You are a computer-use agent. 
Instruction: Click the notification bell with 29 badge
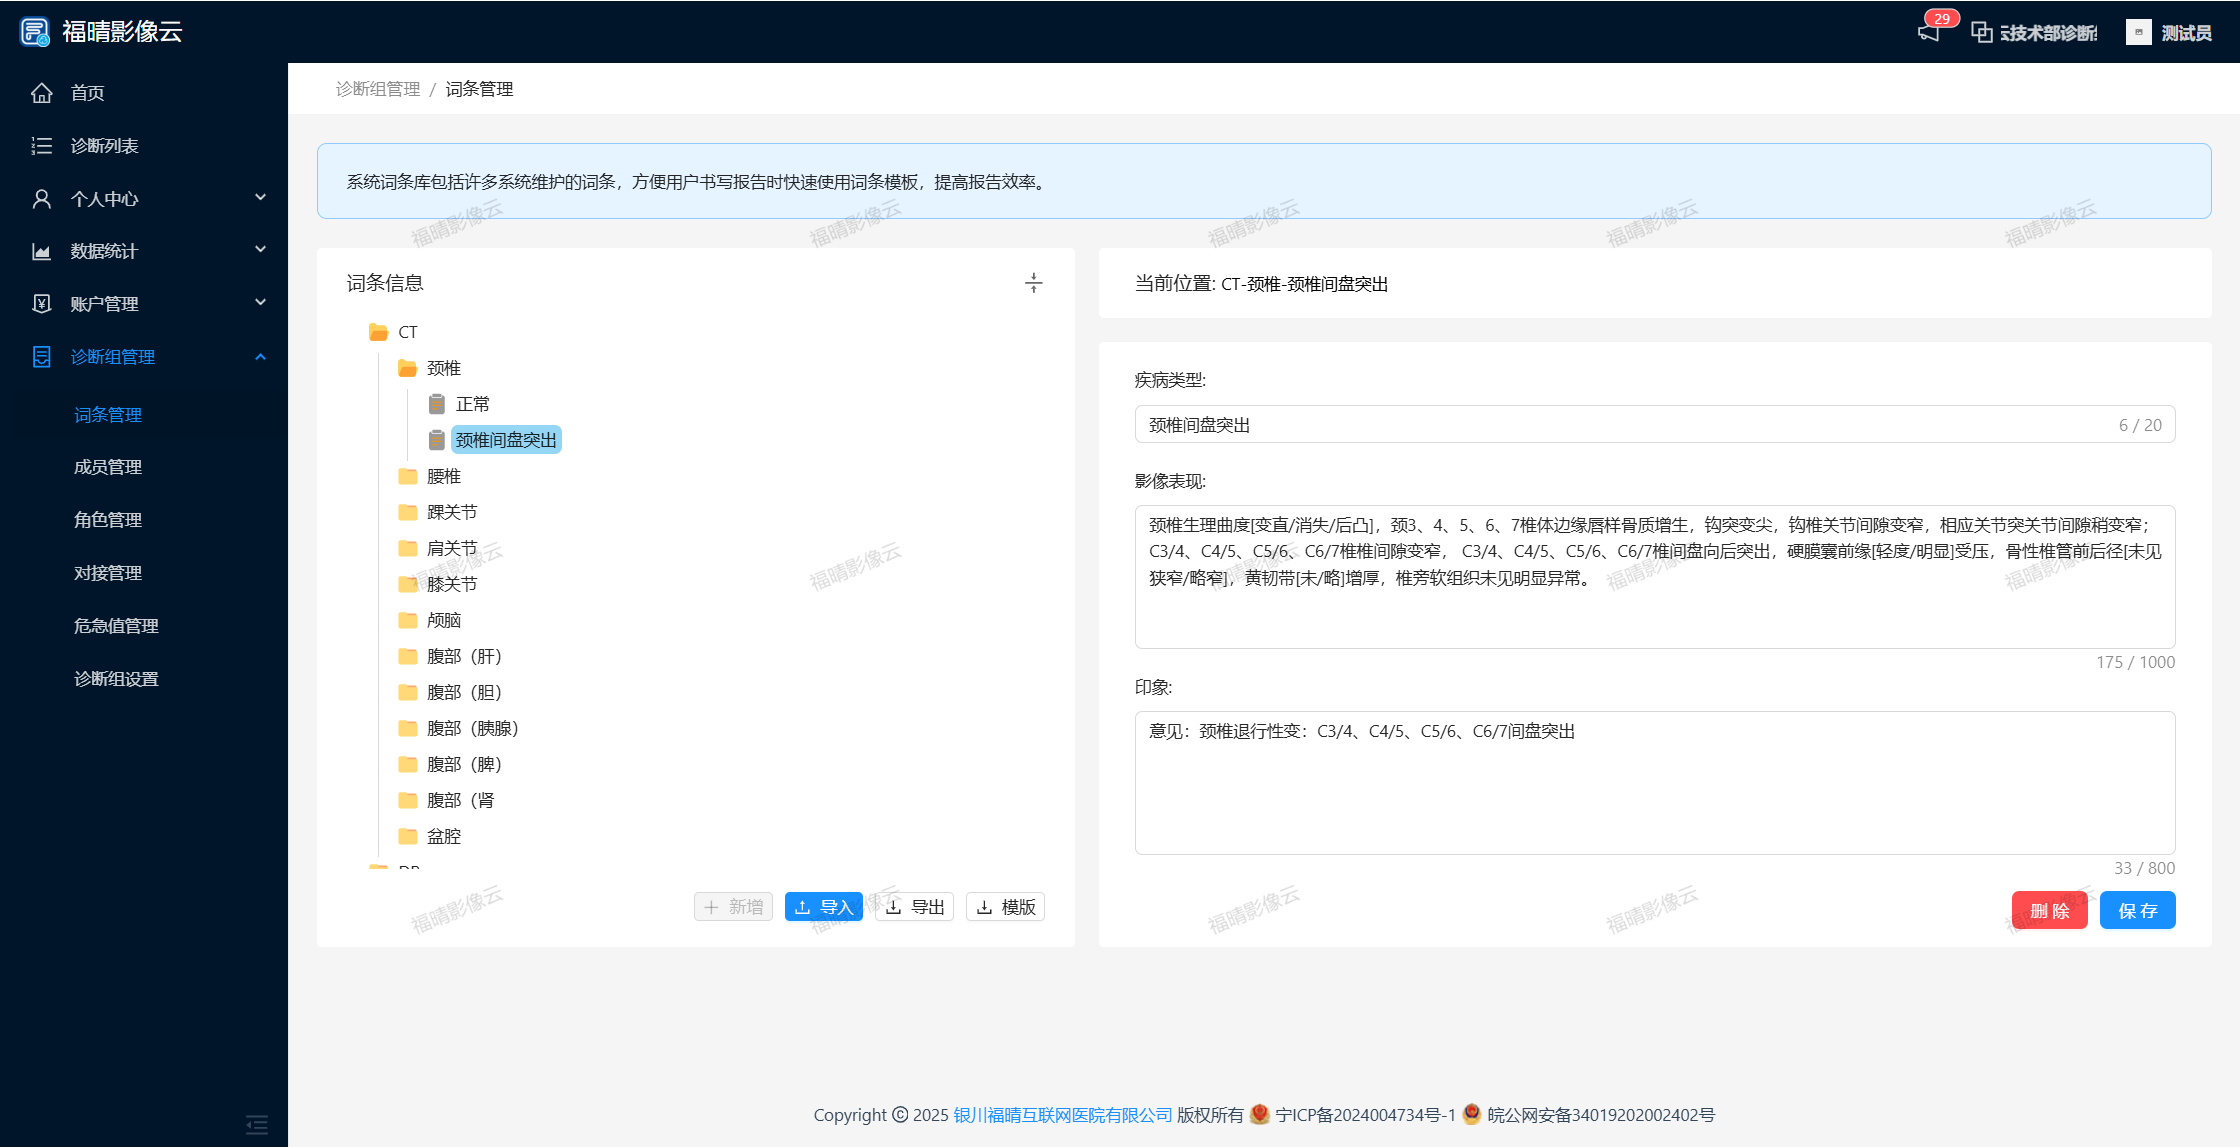pos(1929,32)
